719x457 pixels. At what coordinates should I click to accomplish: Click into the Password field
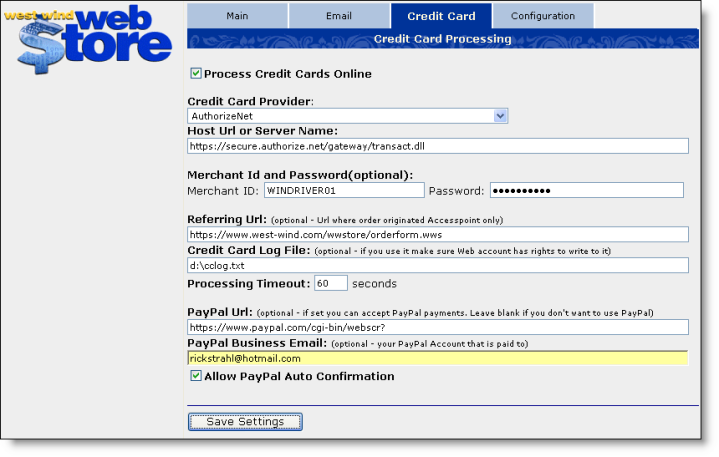585,190
